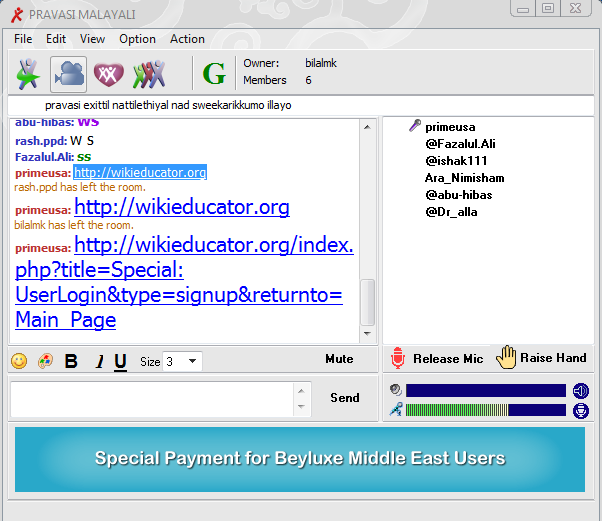Click the red microphone Release Mic icon

click(x=398, y=358)
